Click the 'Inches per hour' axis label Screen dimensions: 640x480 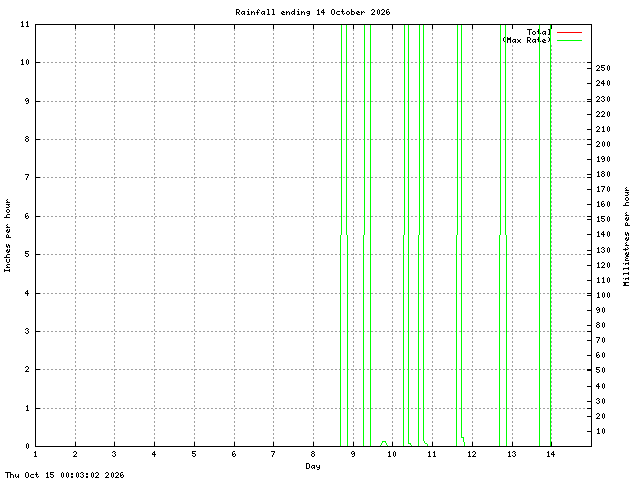tap(7, 236)
